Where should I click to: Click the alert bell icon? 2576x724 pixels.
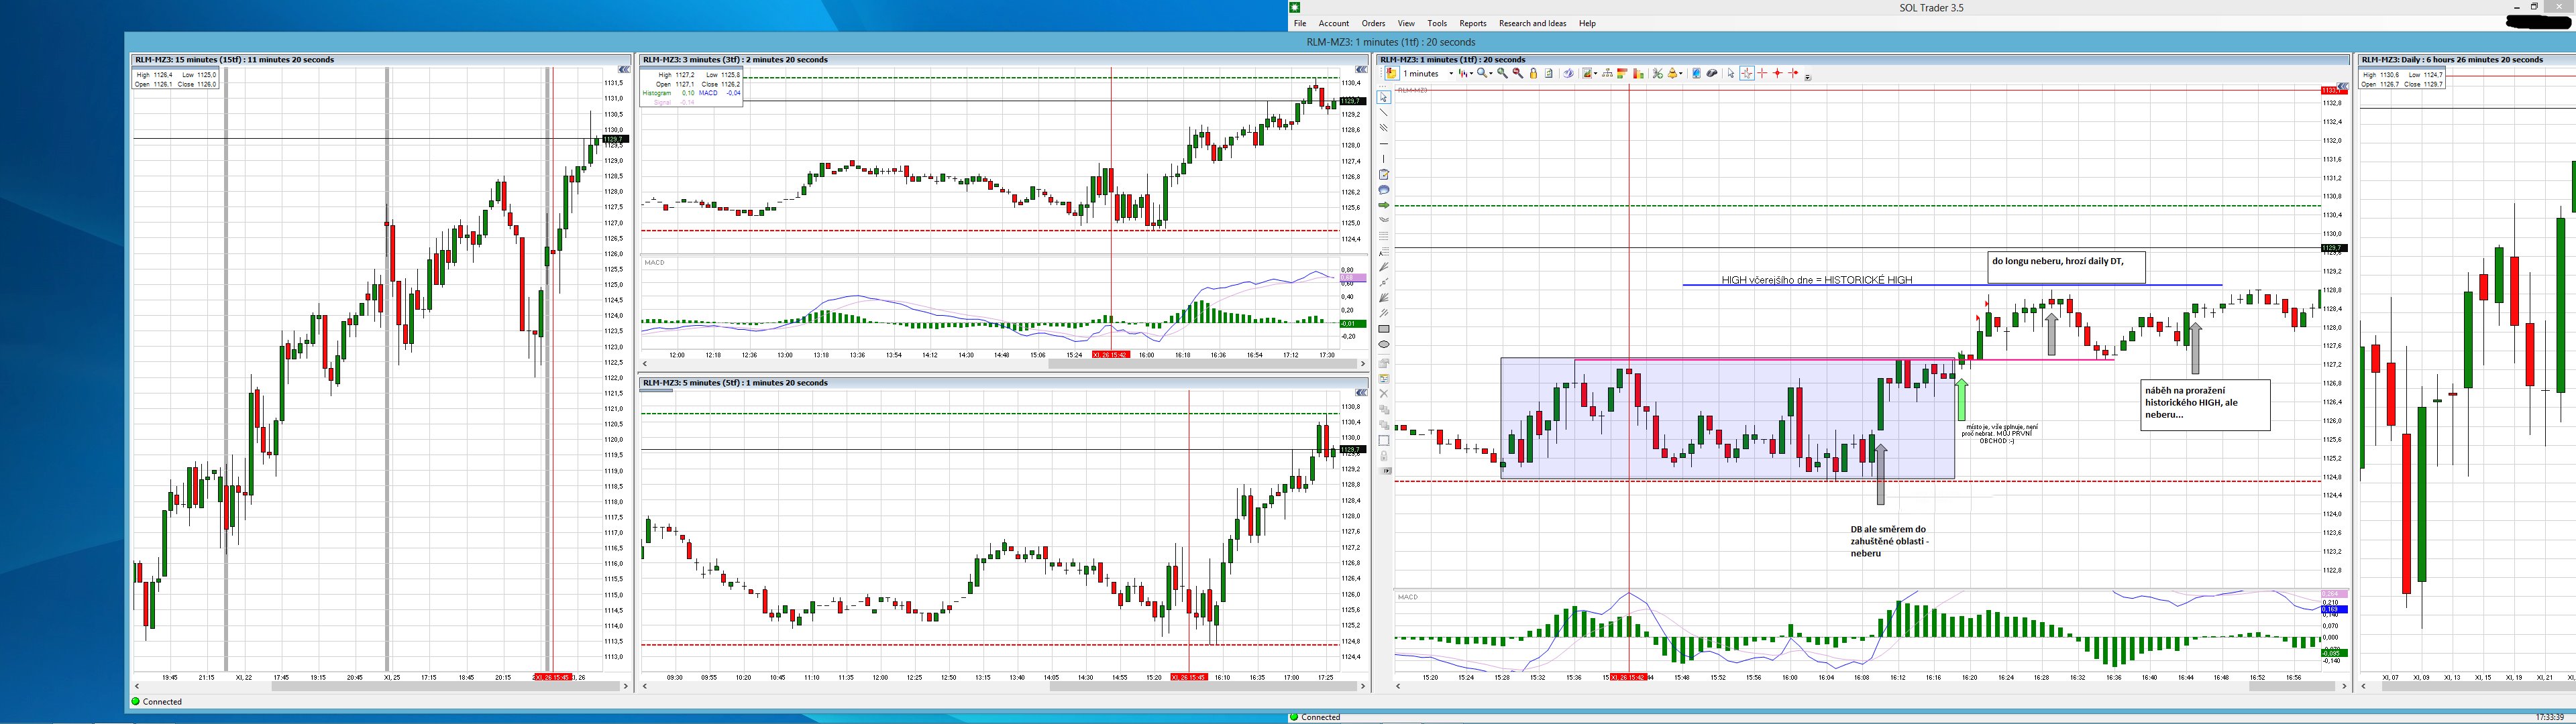click(x=1672, y=73)
